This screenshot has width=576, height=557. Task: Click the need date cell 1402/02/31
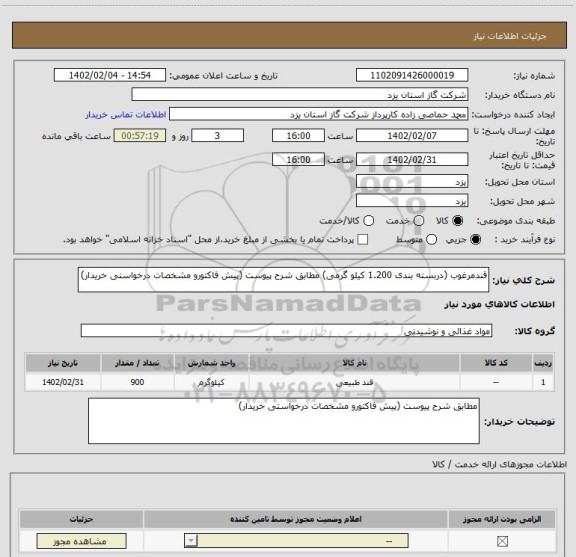63,382
